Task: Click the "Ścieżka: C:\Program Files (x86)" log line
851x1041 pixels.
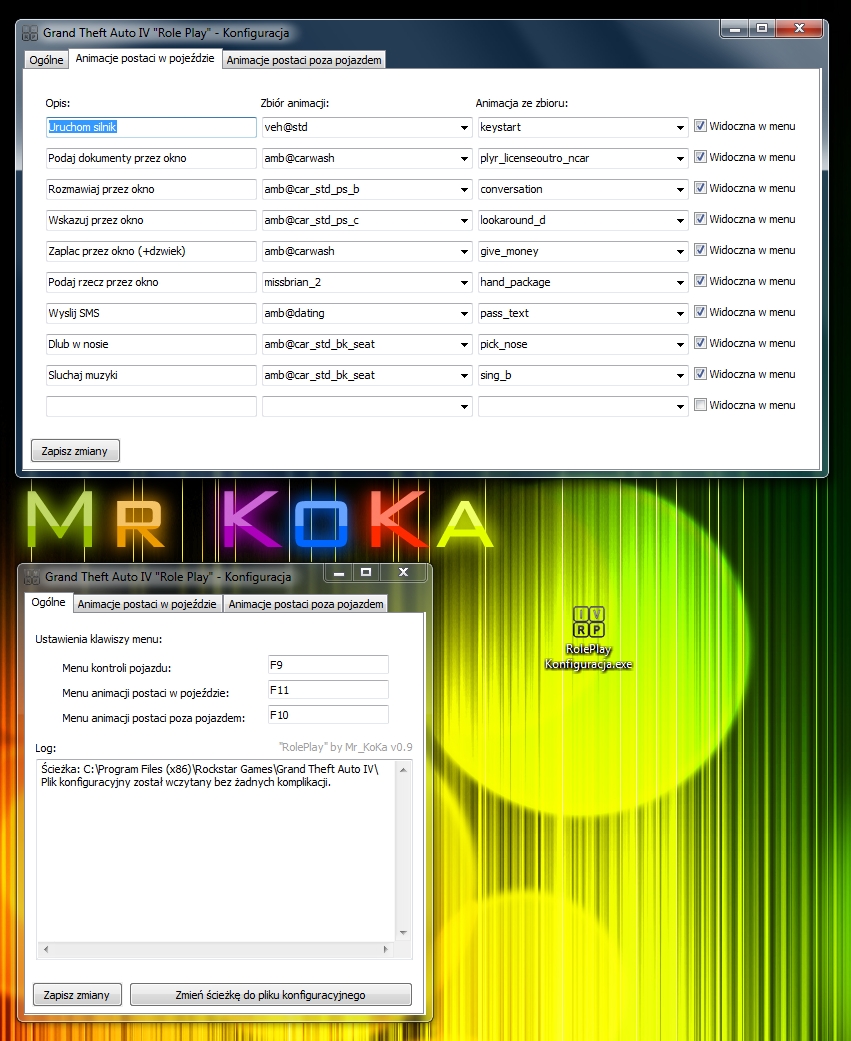Action: pyautogui.click(x=210, y=769)
